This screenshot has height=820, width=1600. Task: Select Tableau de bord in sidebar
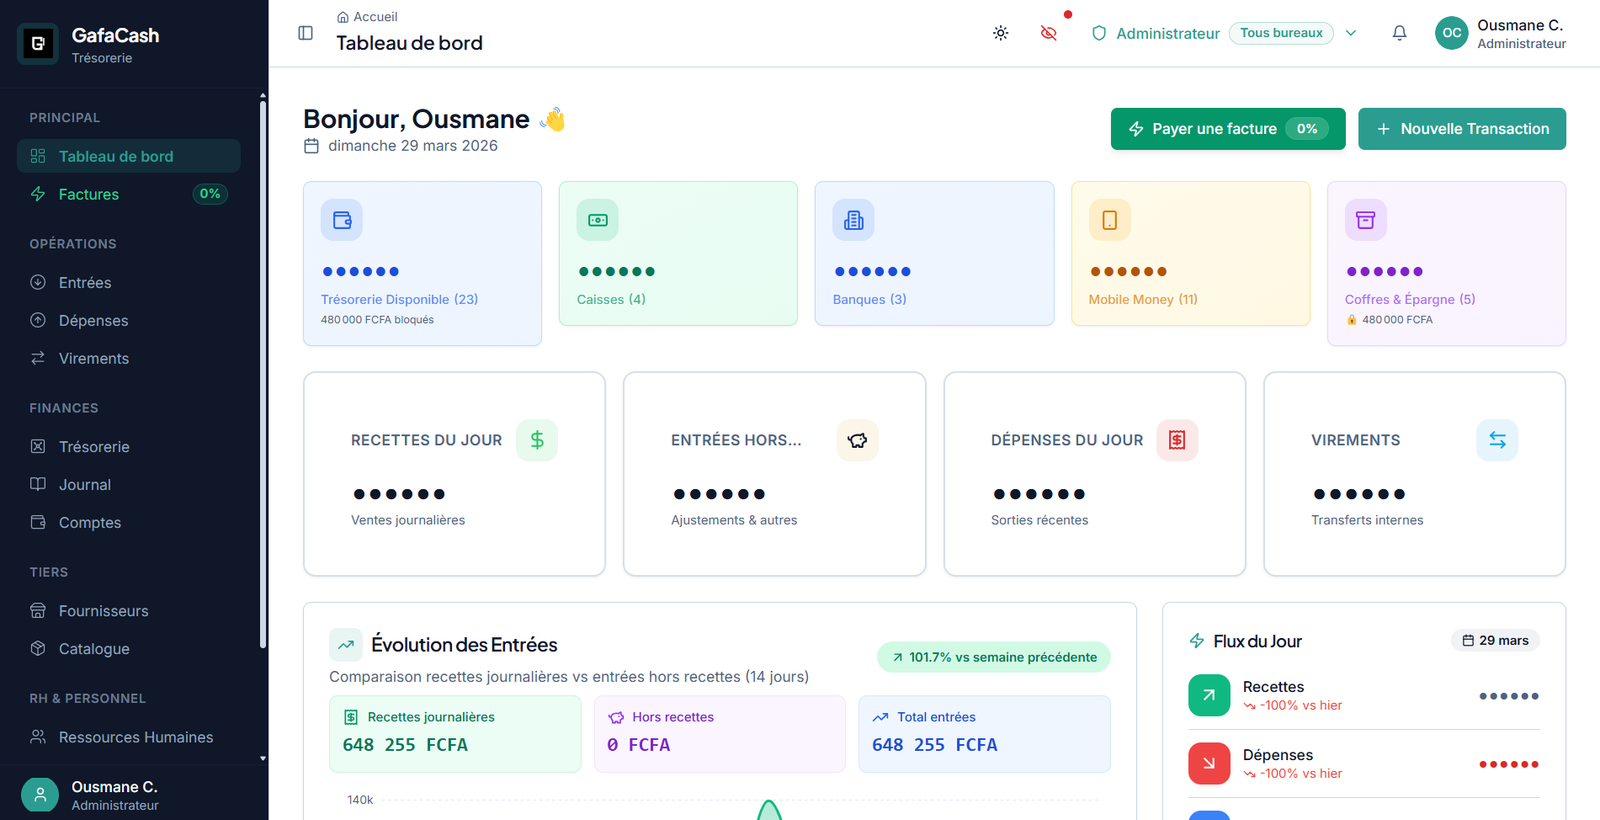(x=129, y=156)
